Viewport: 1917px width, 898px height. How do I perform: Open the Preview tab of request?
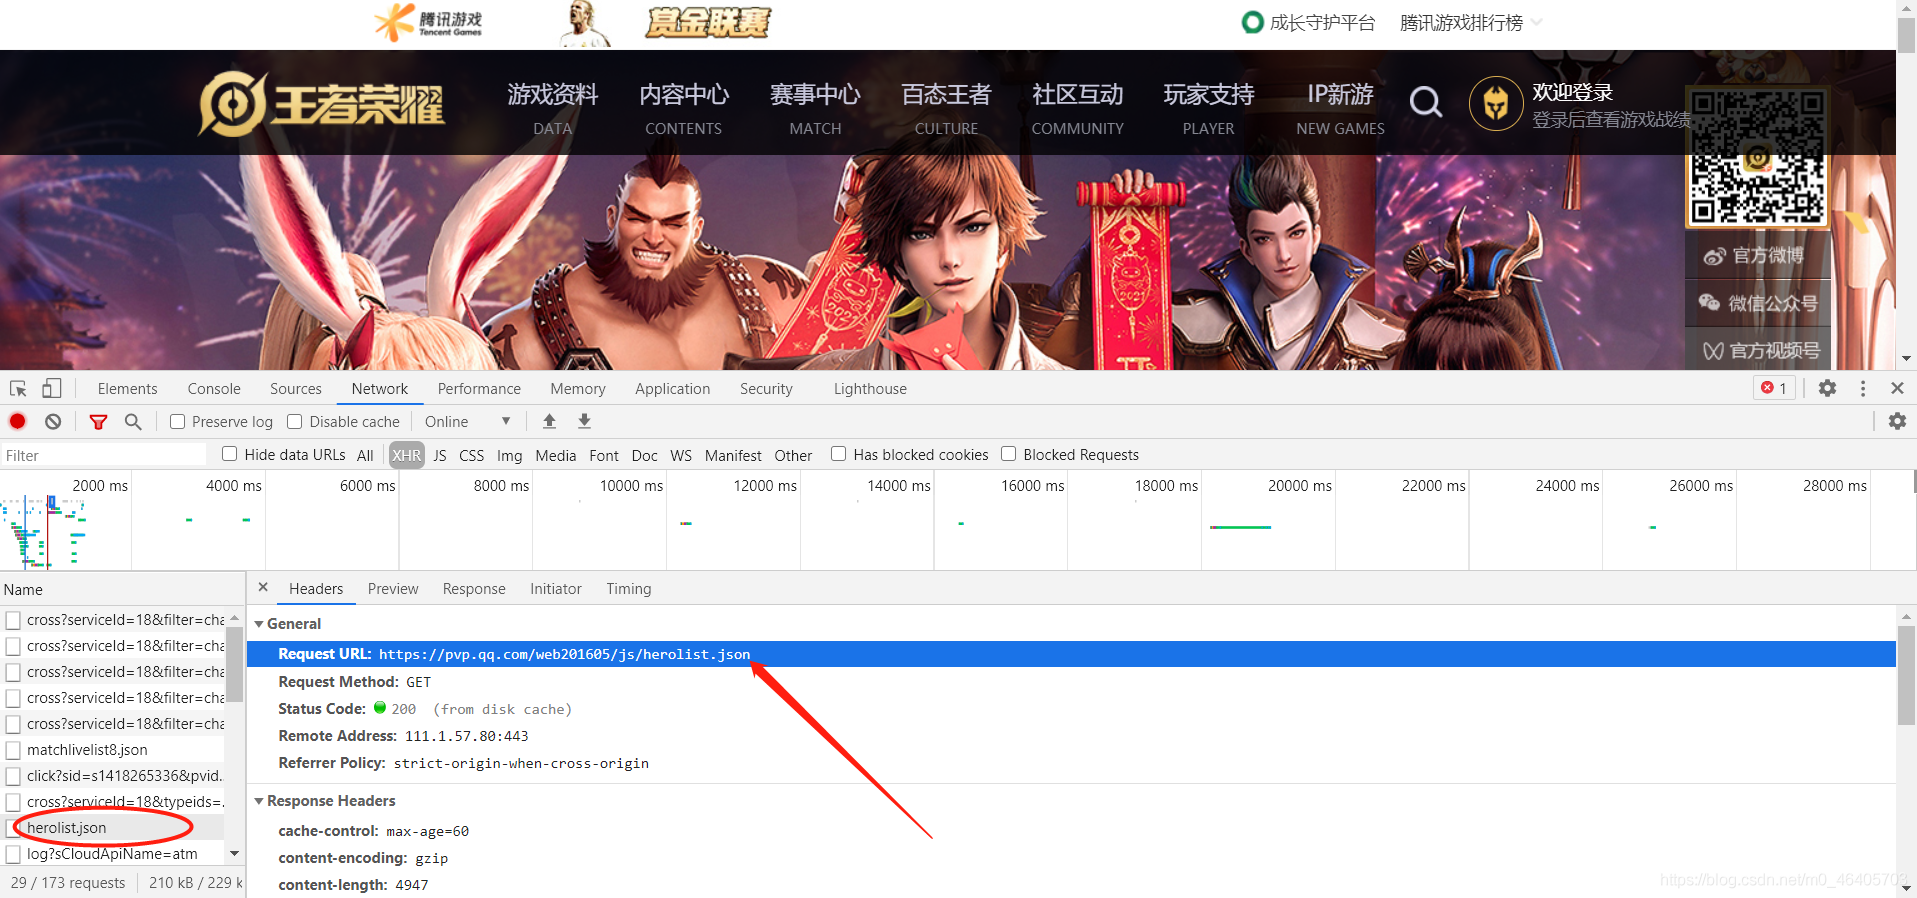[x=393, y=588]
